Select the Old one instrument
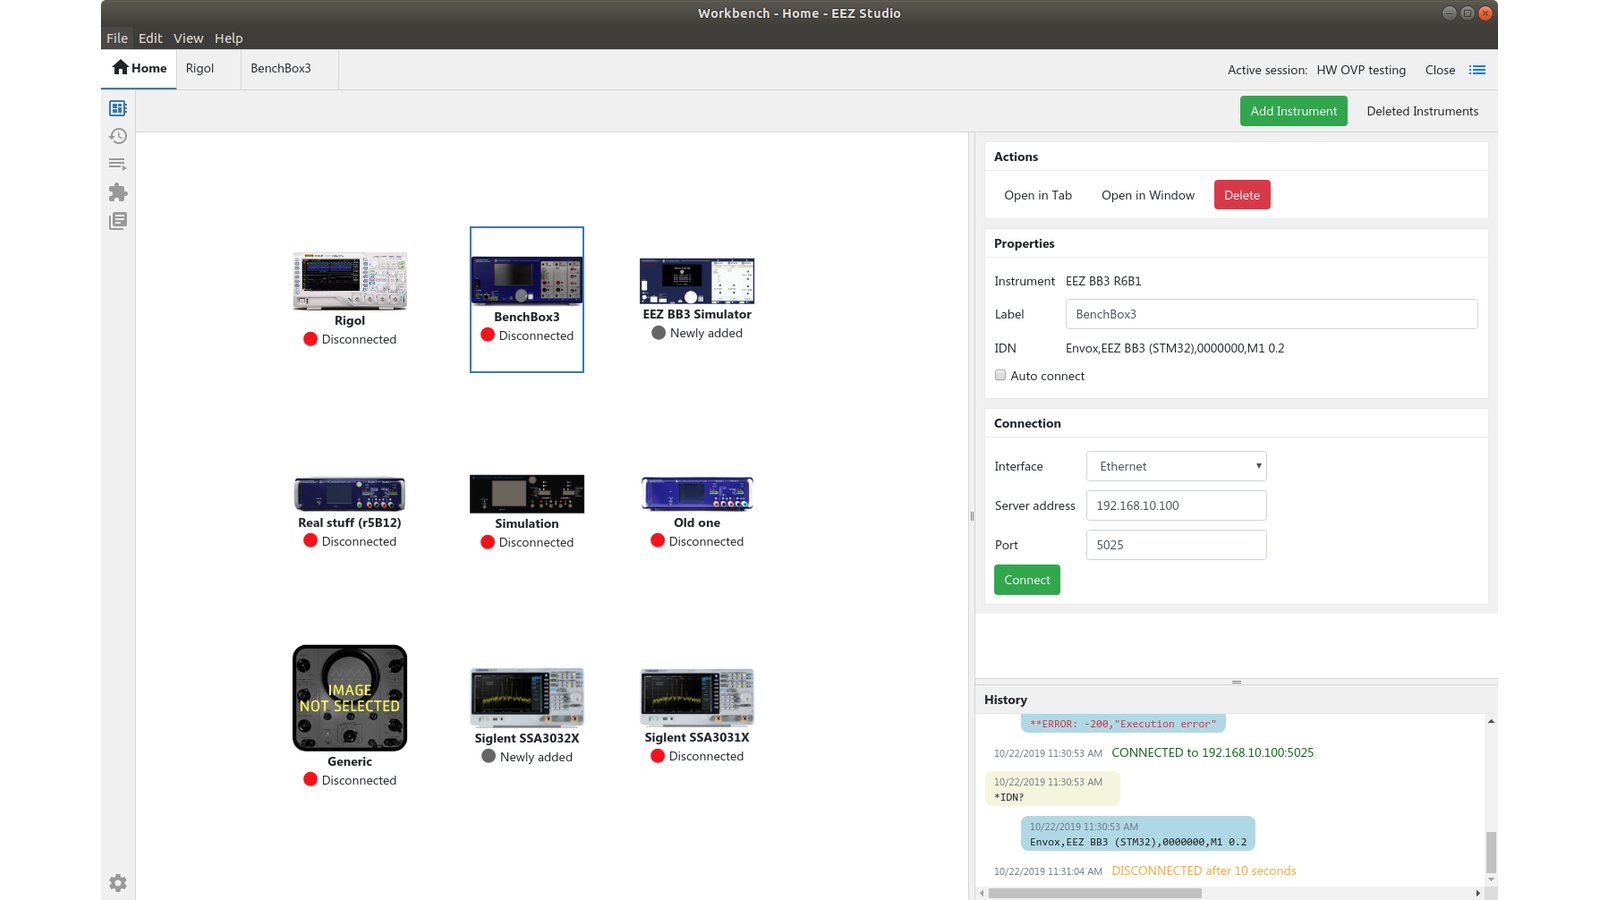 click(697, 513)
